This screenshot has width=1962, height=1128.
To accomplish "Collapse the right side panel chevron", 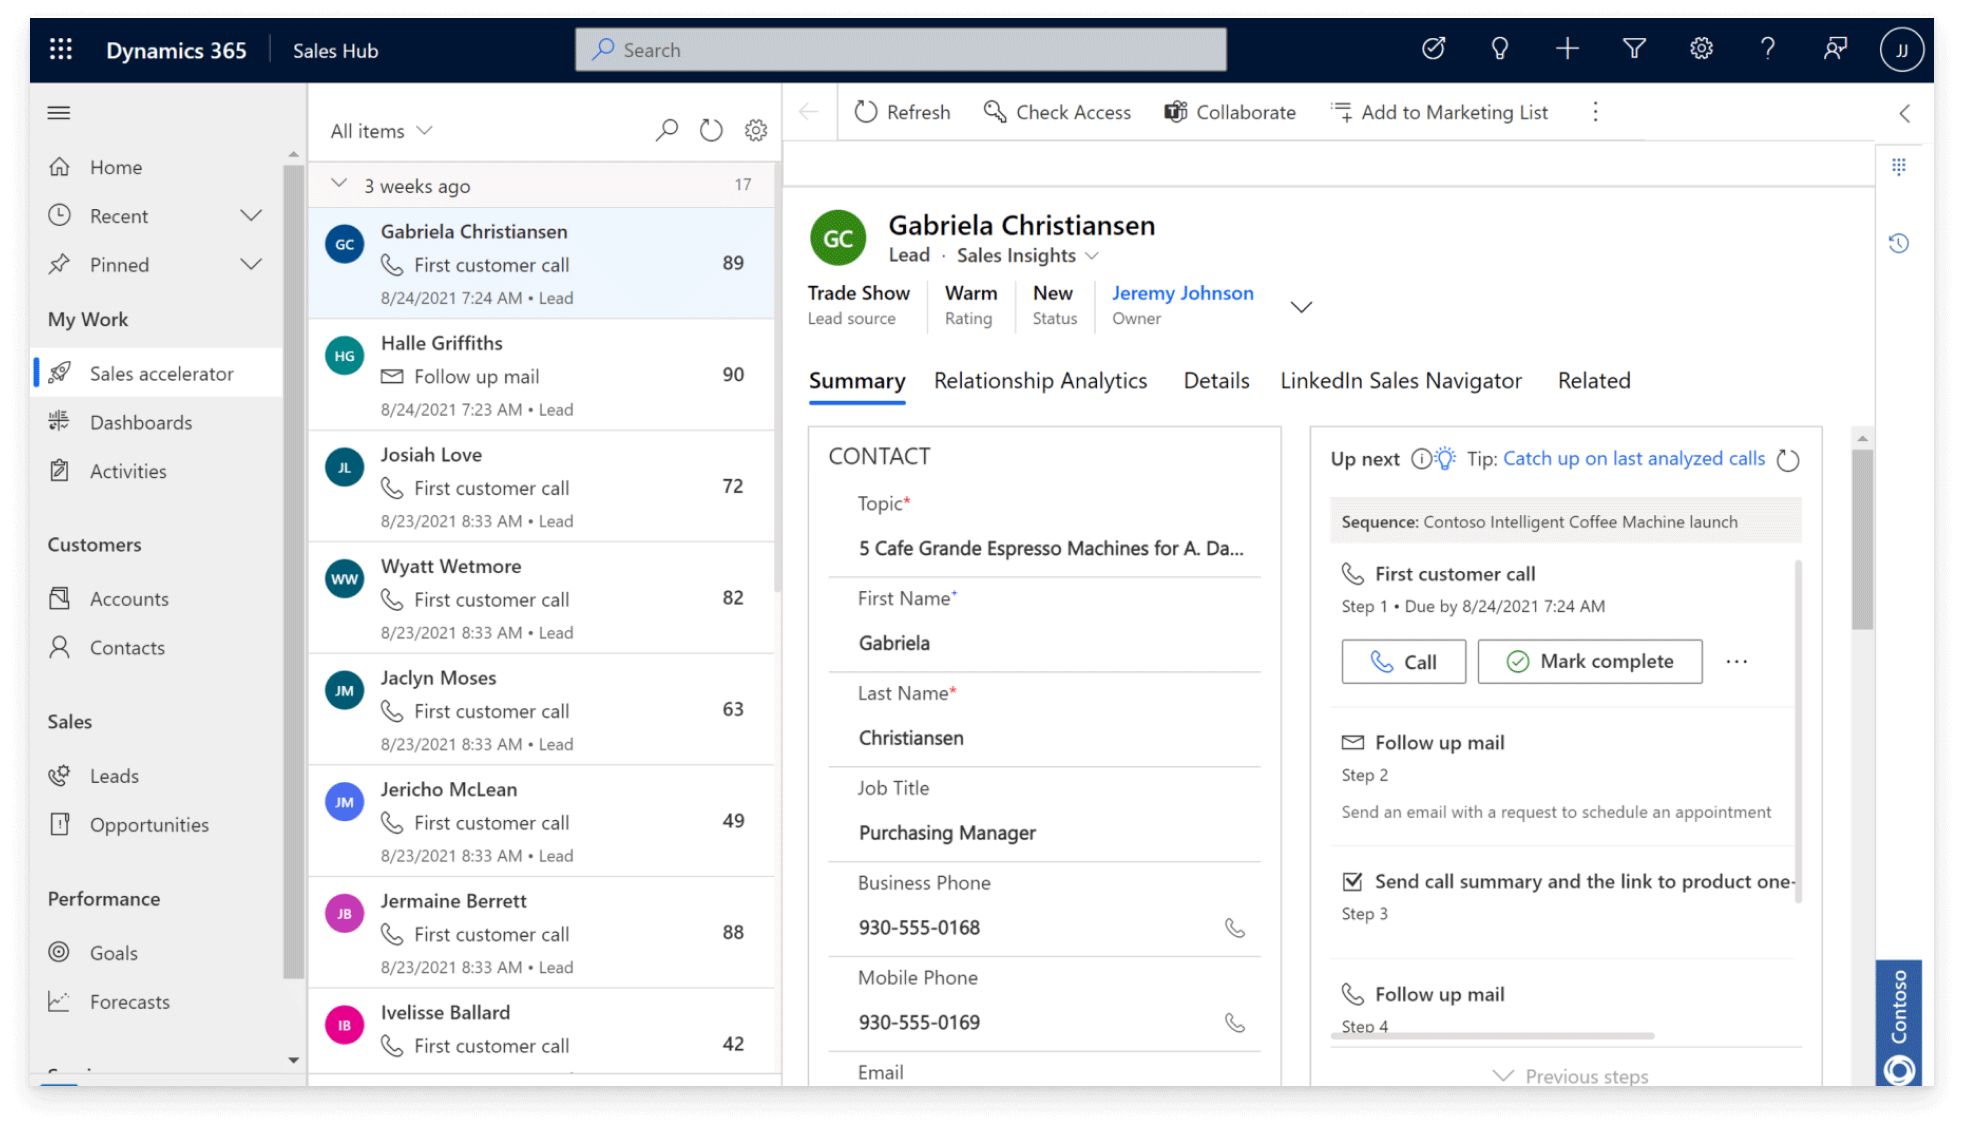I will click(1905, 113).
